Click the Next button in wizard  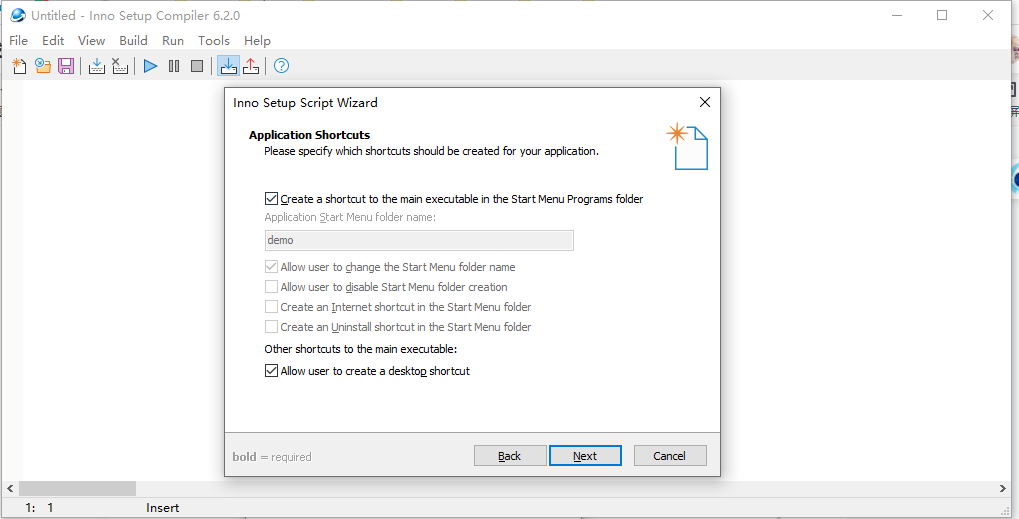pyautogui.click(x=585, y=456)
